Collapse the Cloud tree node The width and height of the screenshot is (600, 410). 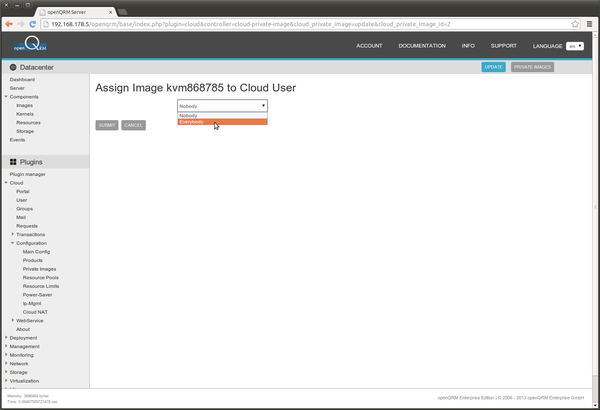point(6,183)
